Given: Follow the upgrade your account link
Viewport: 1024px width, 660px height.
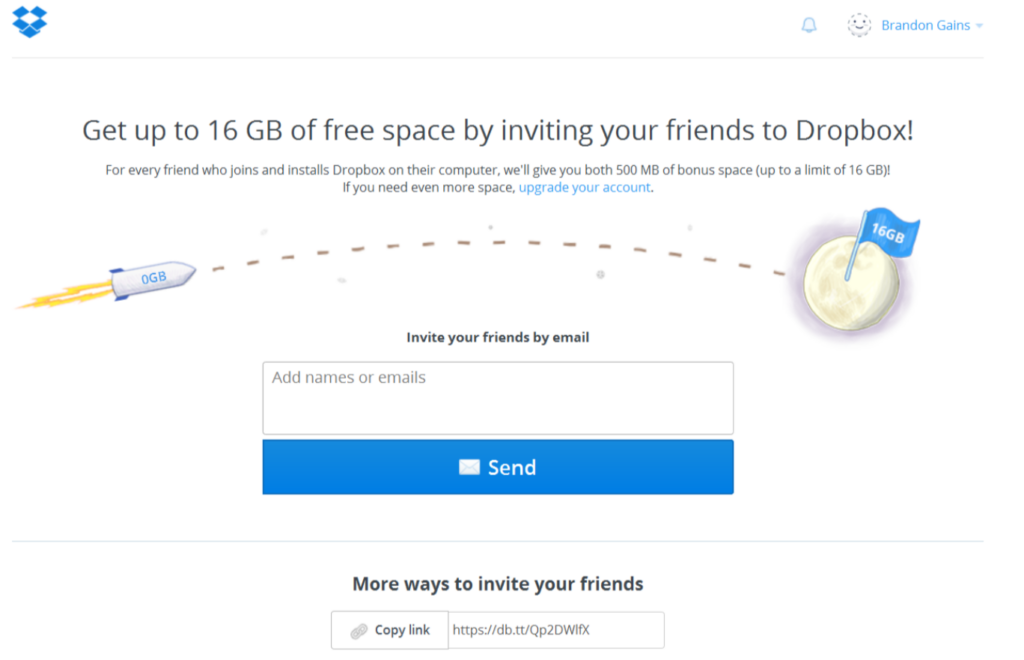Looking at the screenshot, I should coord(584,187).
